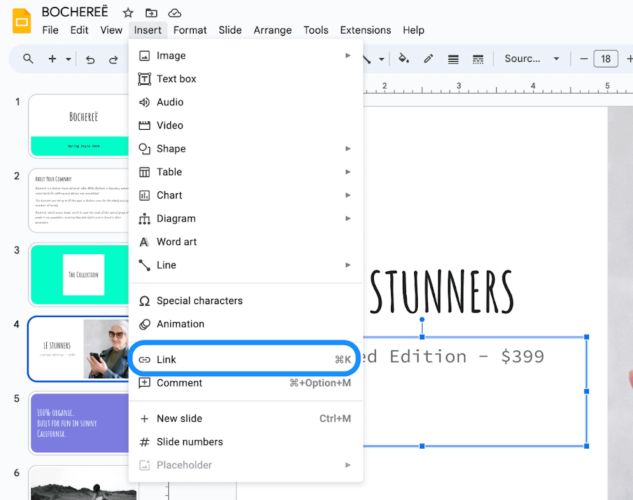
Task: Choose Video from Insert menu
Action: point(245,126)
